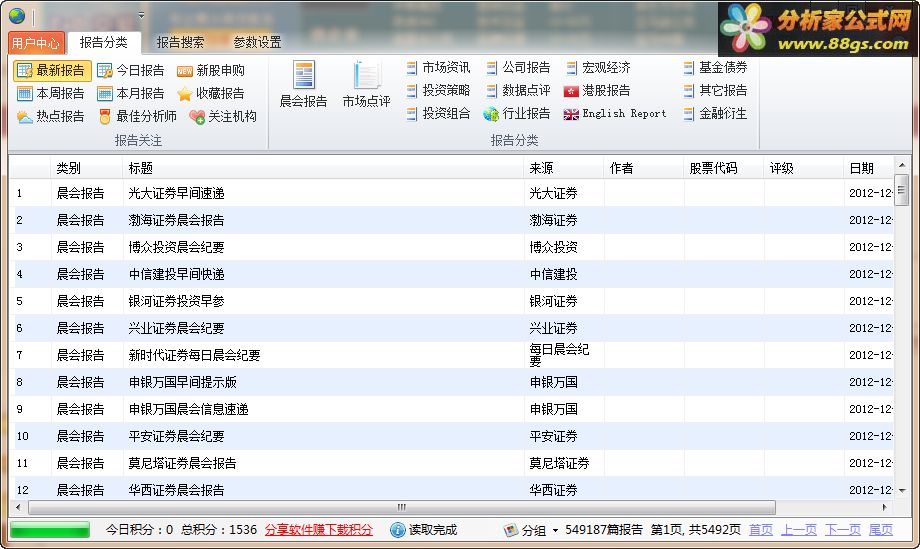The height and width of the screenshot is (549, 920).
Task: Click the globe icon in title bar
Action: (x=17, y=16)
